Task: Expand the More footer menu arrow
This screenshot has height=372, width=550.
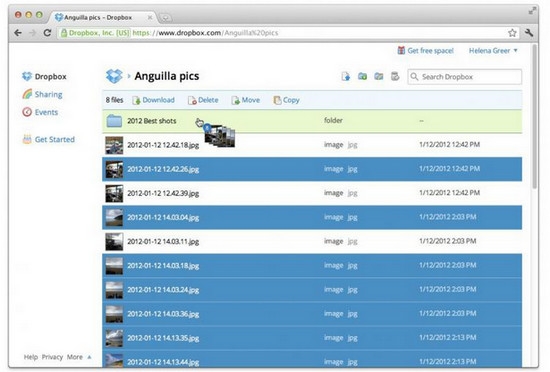Action: point(89,357)
